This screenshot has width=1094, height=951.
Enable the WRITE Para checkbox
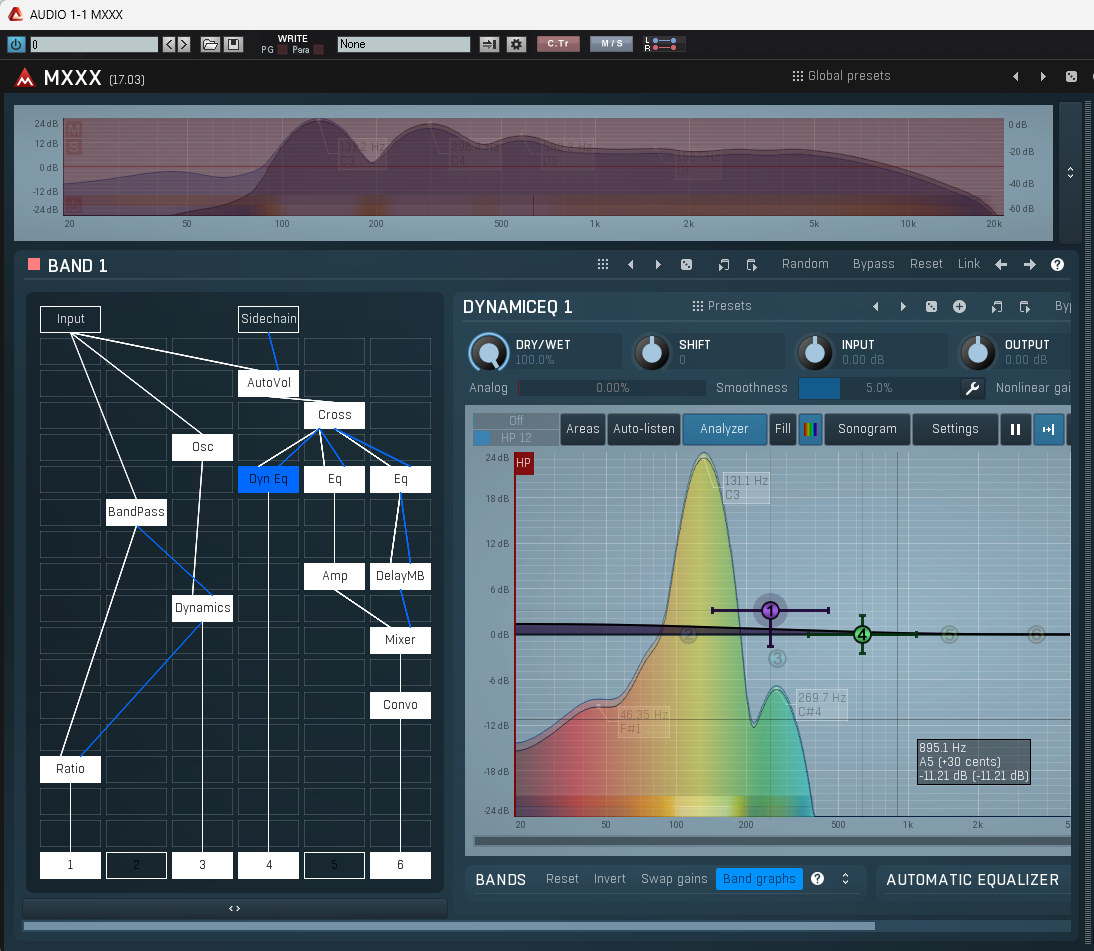[318, 50]
